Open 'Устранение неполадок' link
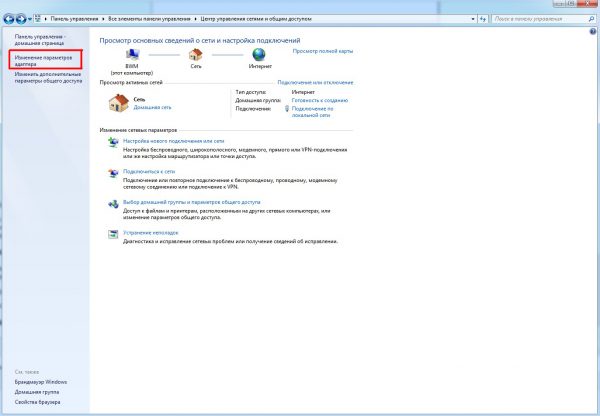Viewport: 600px width, 416px height. tap(150, 233)
